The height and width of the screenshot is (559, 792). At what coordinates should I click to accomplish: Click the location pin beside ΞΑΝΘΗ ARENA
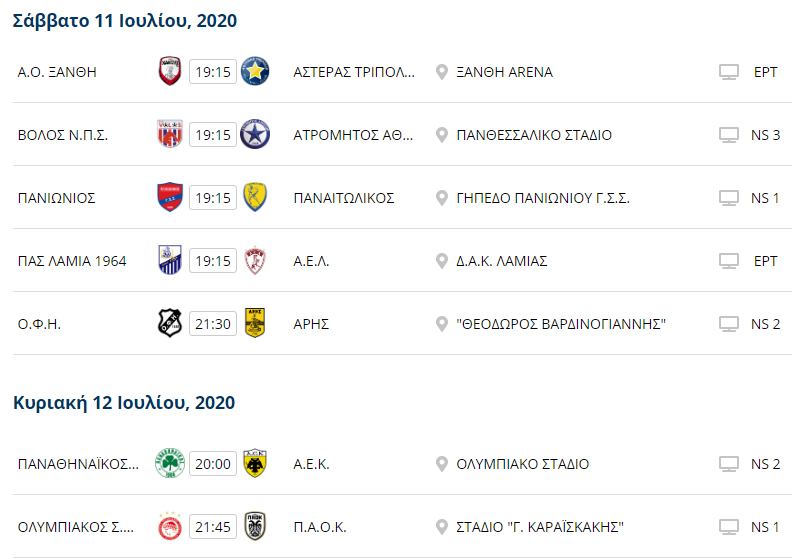click(x=441, y=72)
